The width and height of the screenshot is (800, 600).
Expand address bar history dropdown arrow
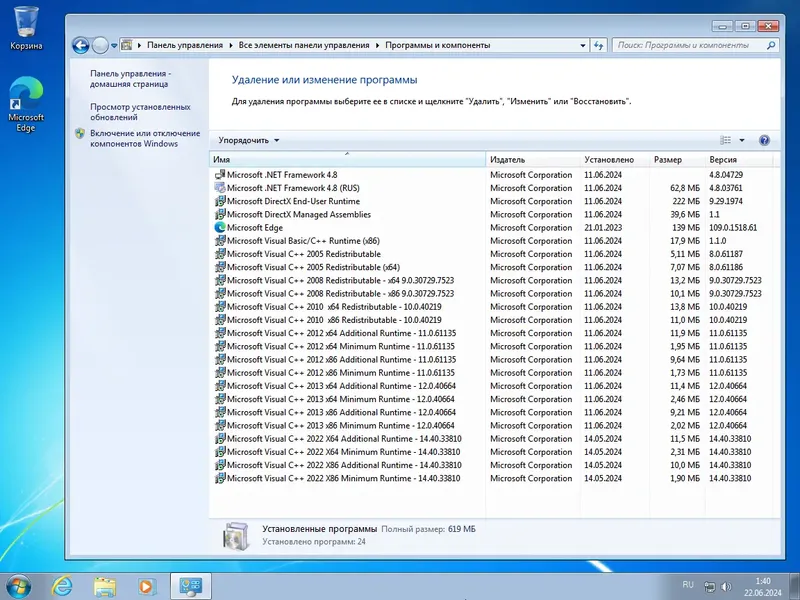click(583, 45)
